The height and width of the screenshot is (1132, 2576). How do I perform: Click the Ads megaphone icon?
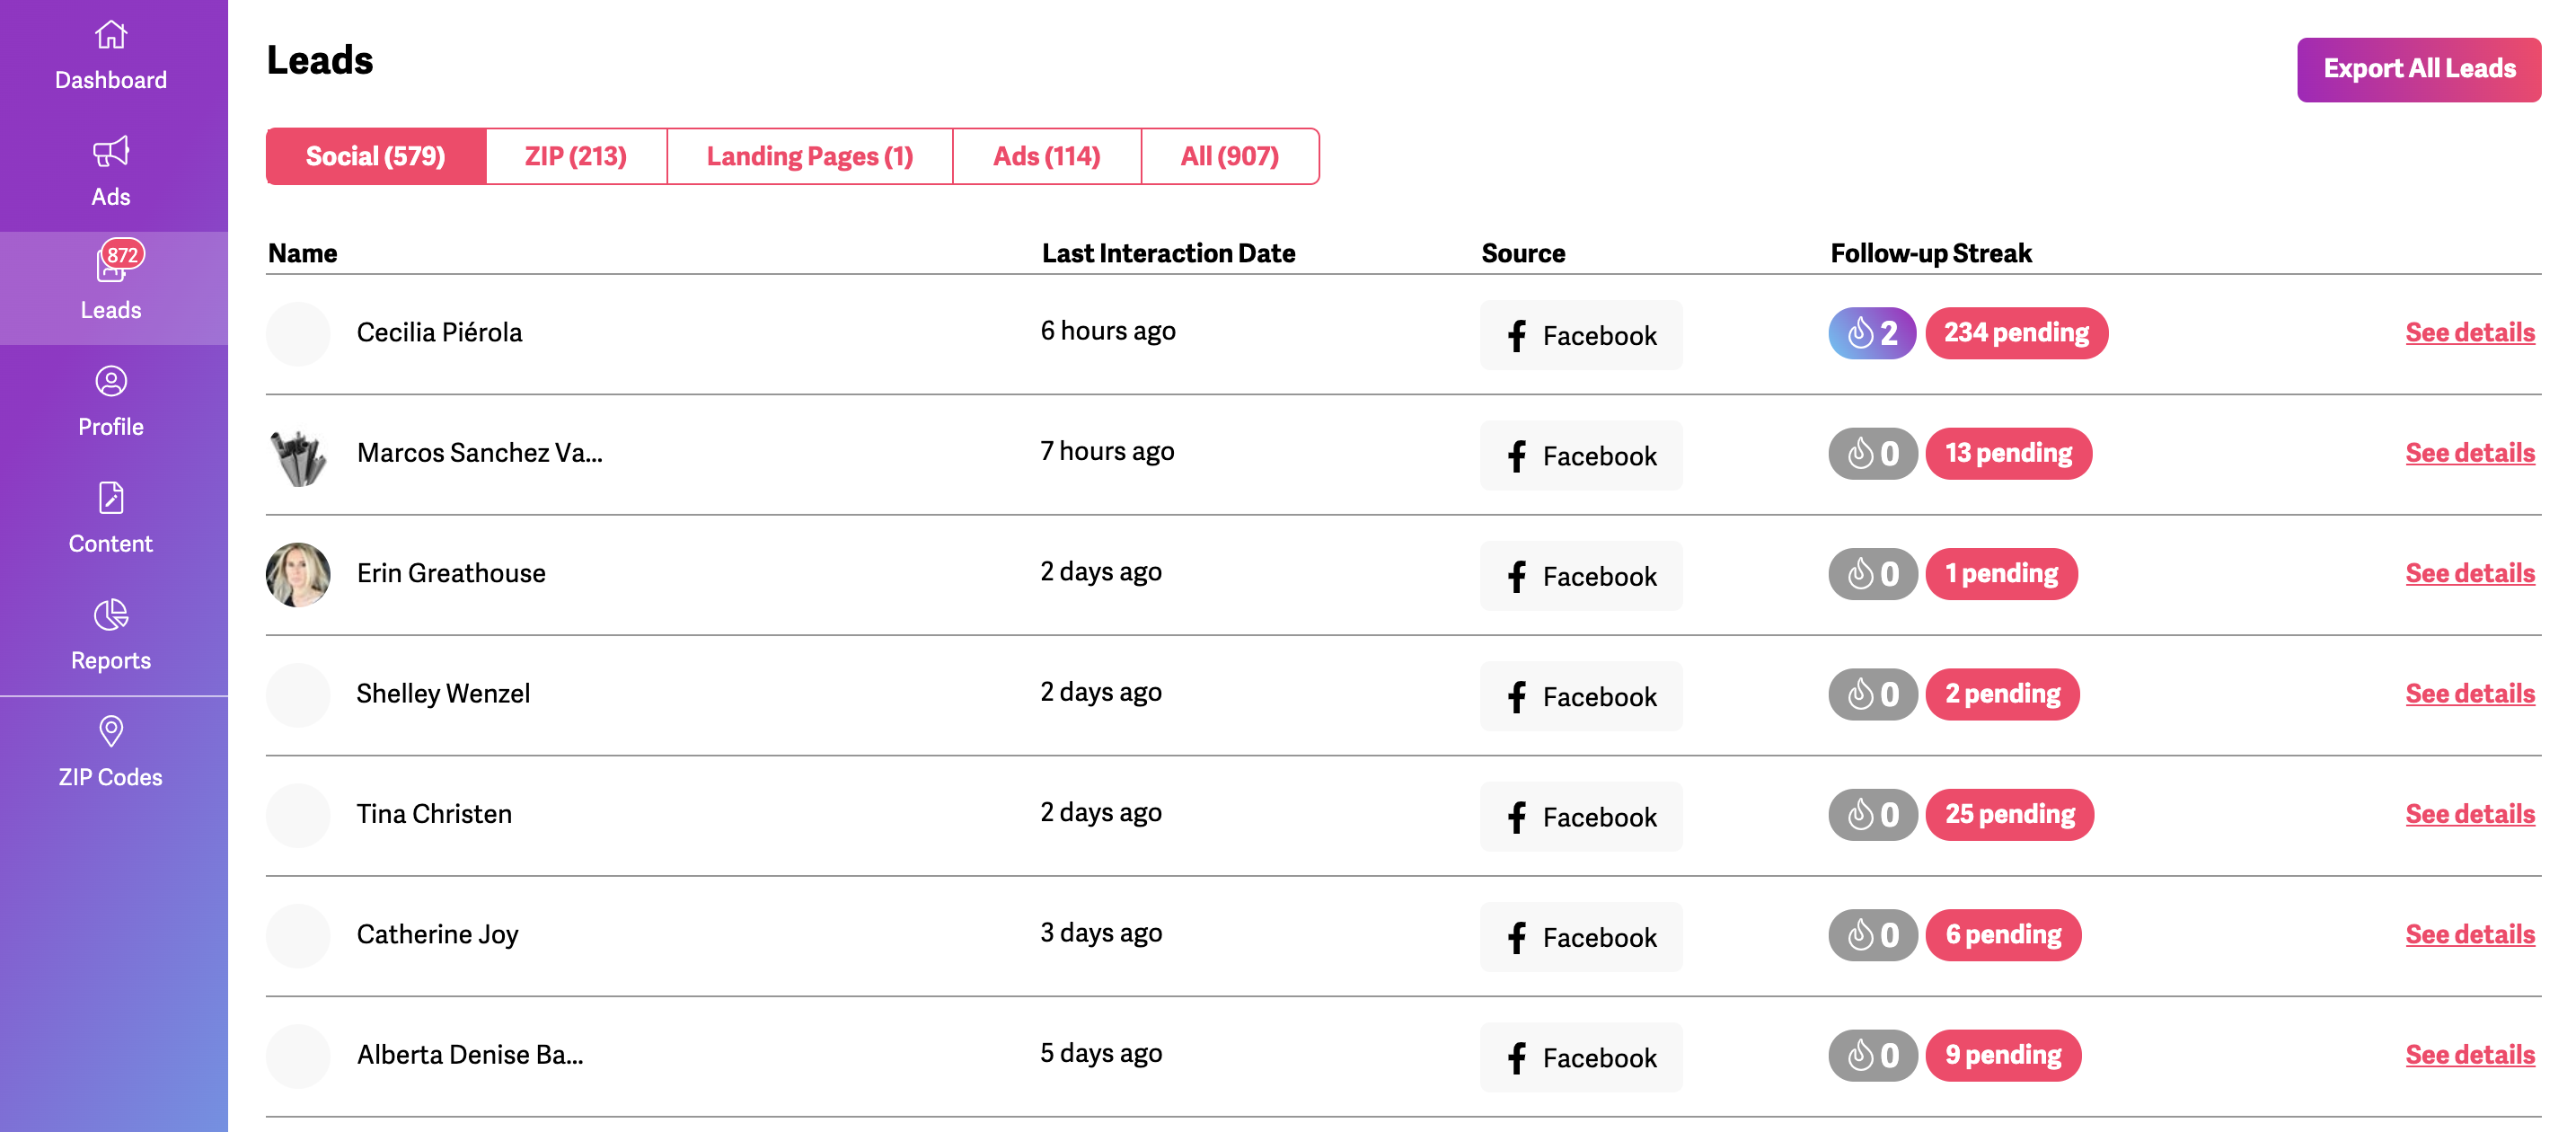(111, 152)
